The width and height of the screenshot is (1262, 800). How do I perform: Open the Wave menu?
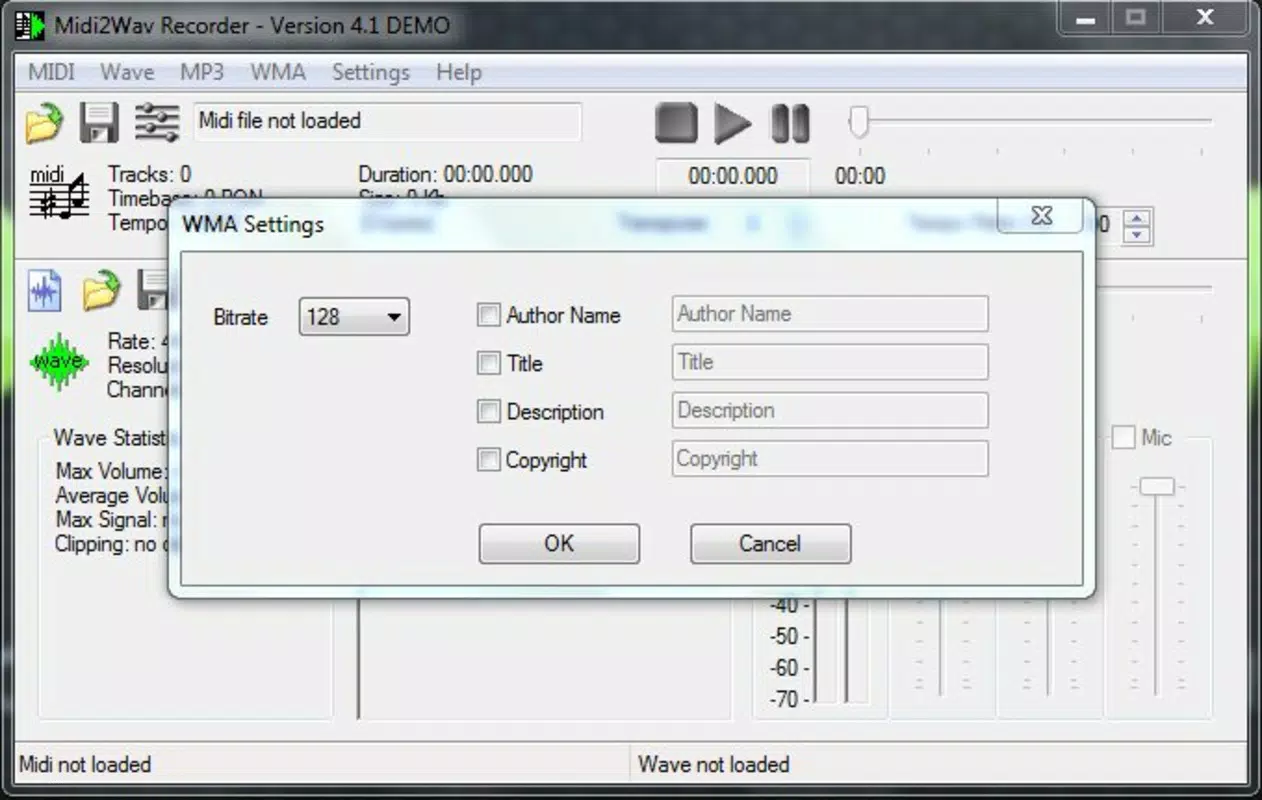[127, 72]
